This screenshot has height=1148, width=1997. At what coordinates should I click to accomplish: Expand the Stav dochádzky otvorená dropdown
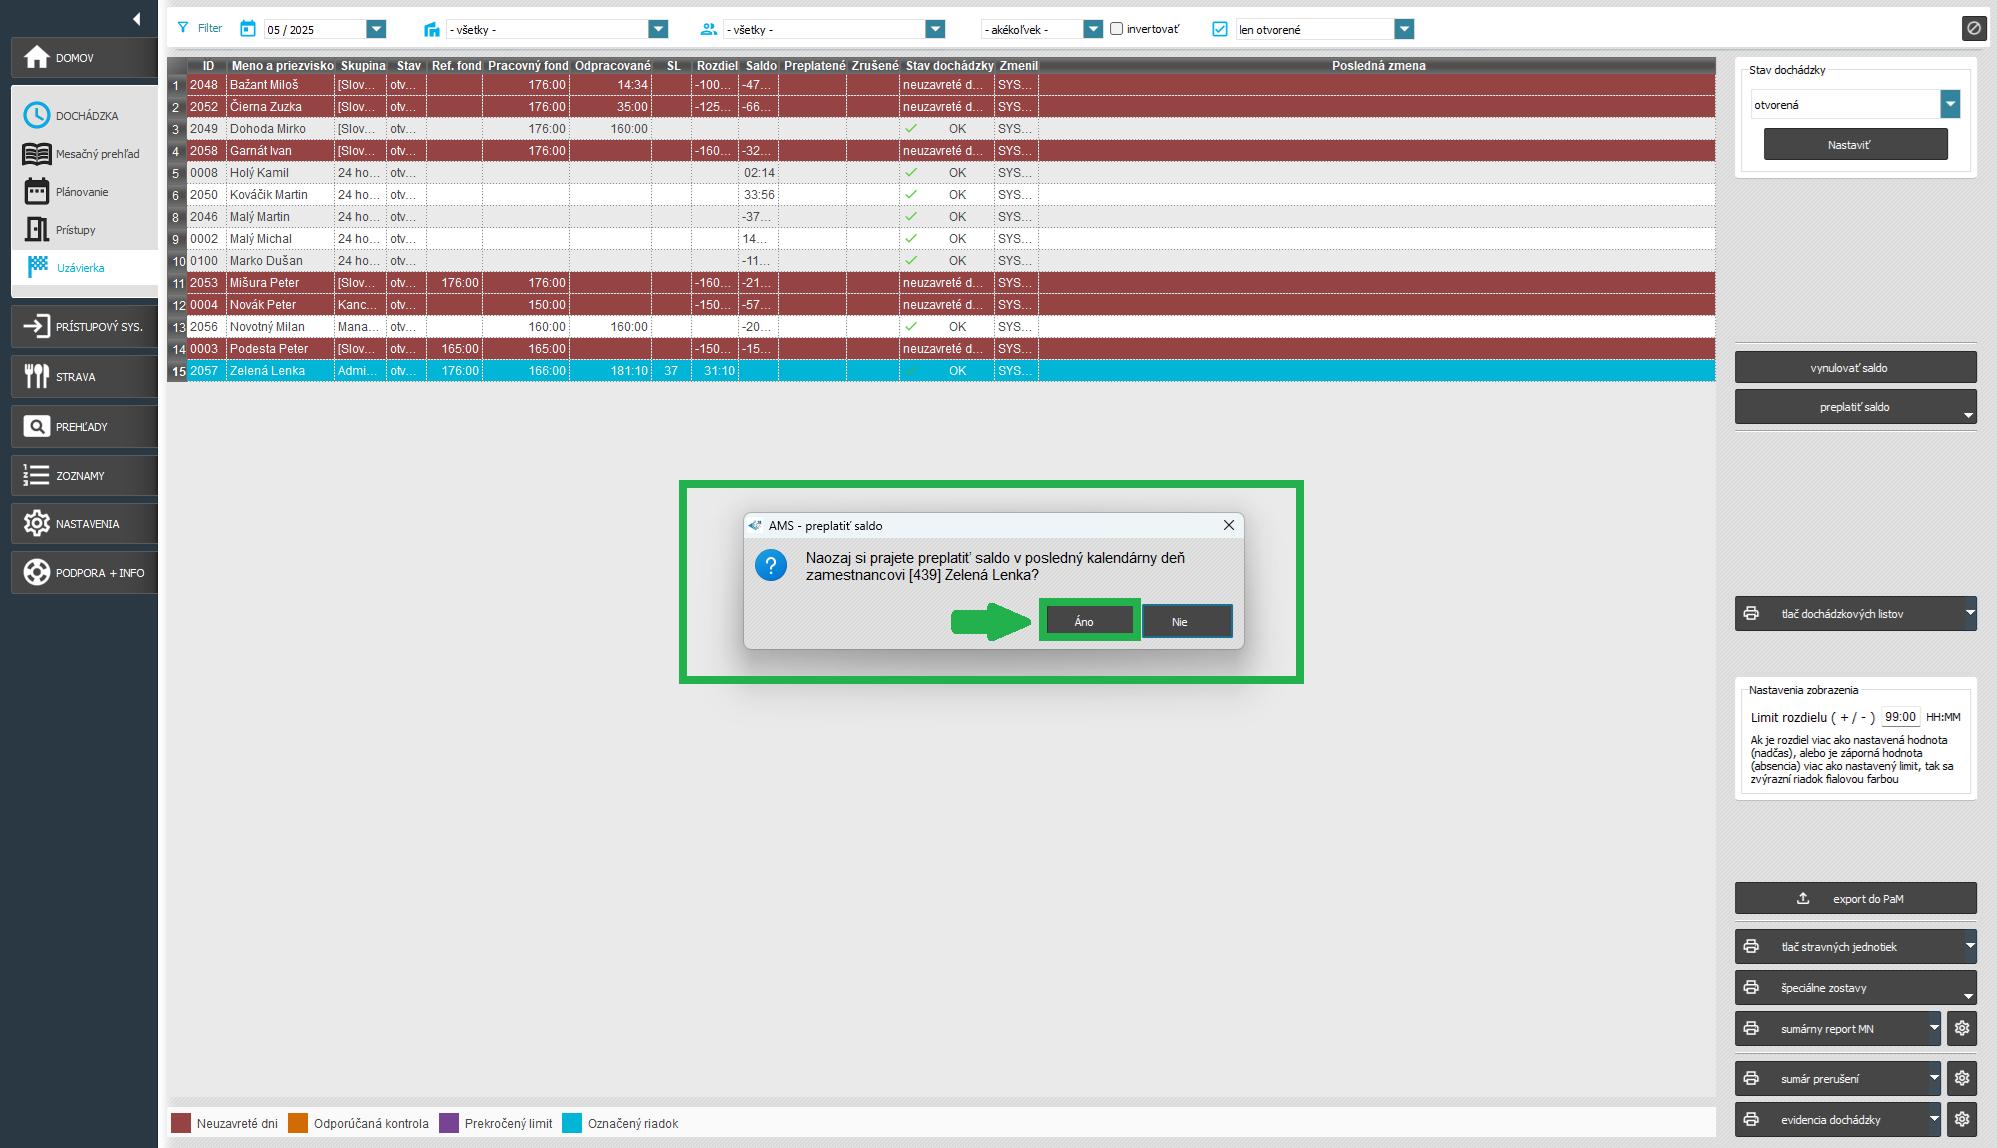click(x=1950, y=104)
